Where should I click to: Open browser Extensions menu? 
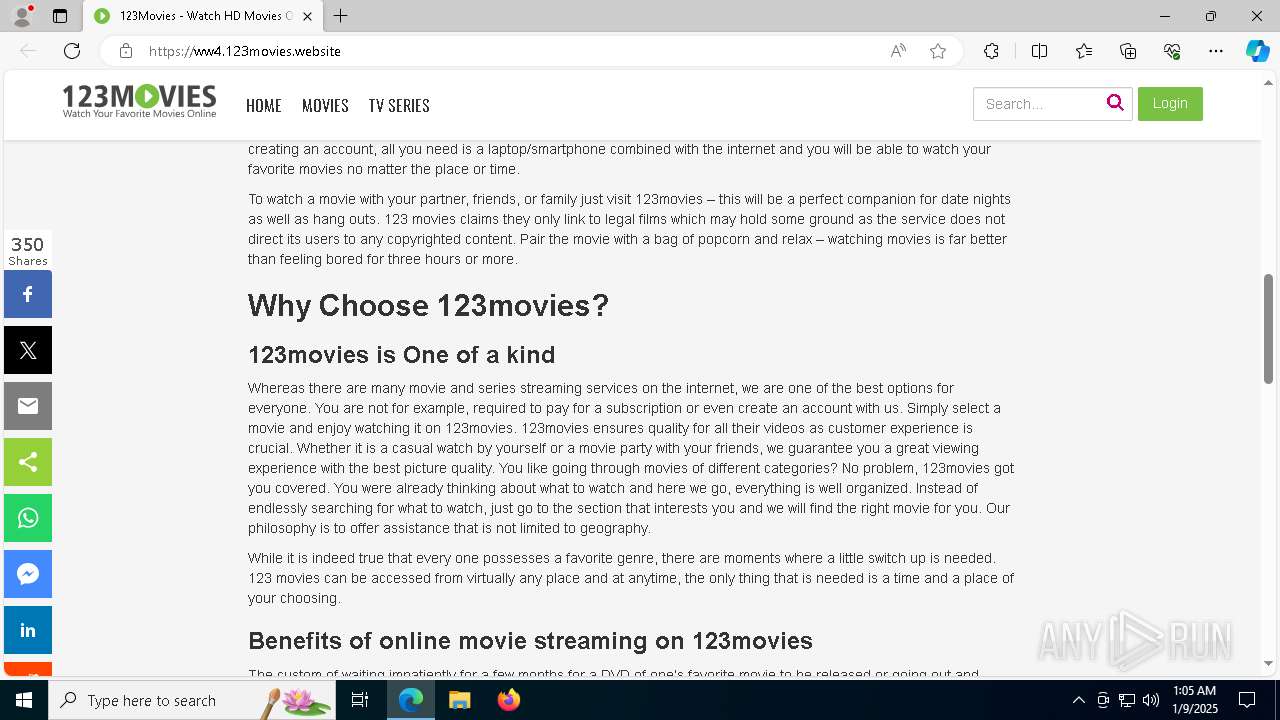click(x=991, y=51)
